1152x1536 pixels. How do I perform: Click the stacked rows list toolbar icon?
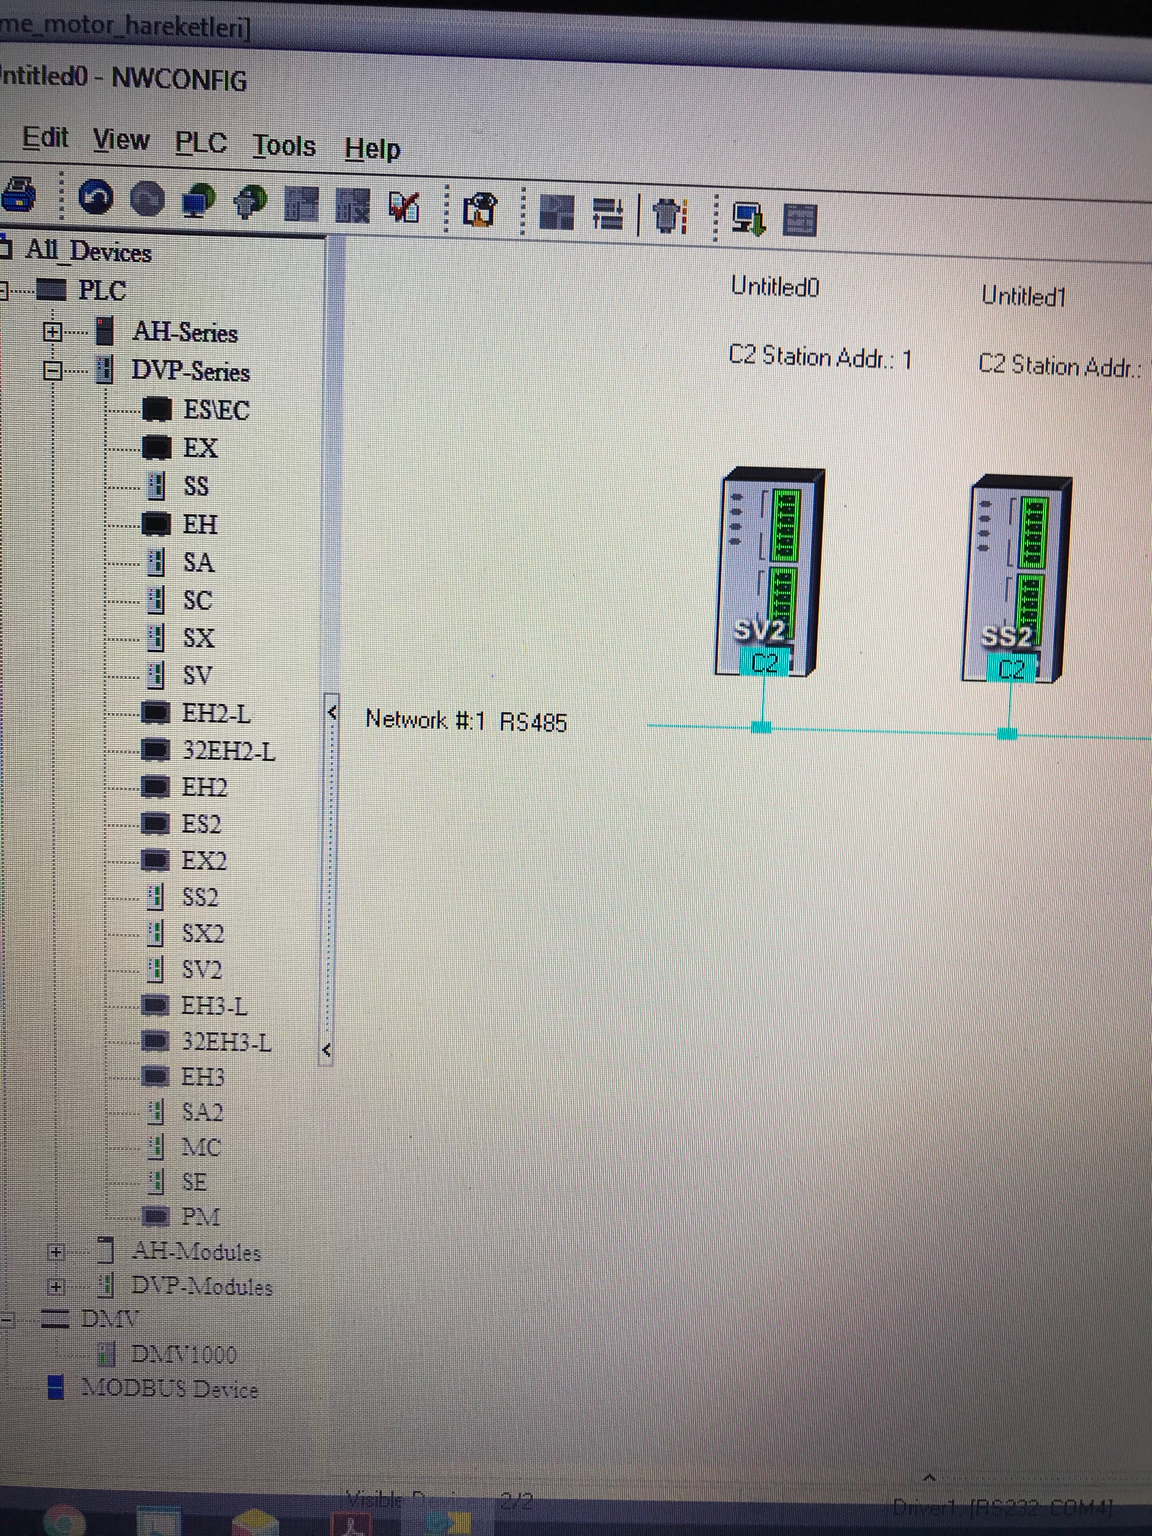[608, 214]
